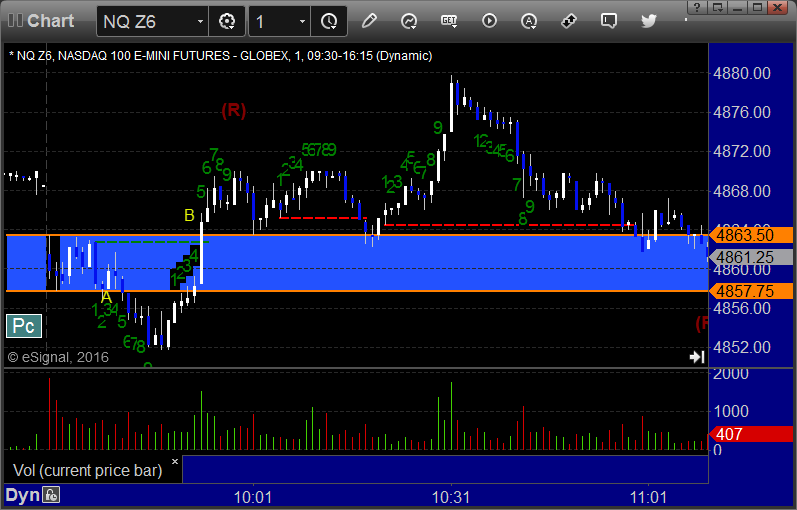The height and width of the screenshot is (510, 797).
Task: Click the window link/pin icon
Action: [718, 7]
